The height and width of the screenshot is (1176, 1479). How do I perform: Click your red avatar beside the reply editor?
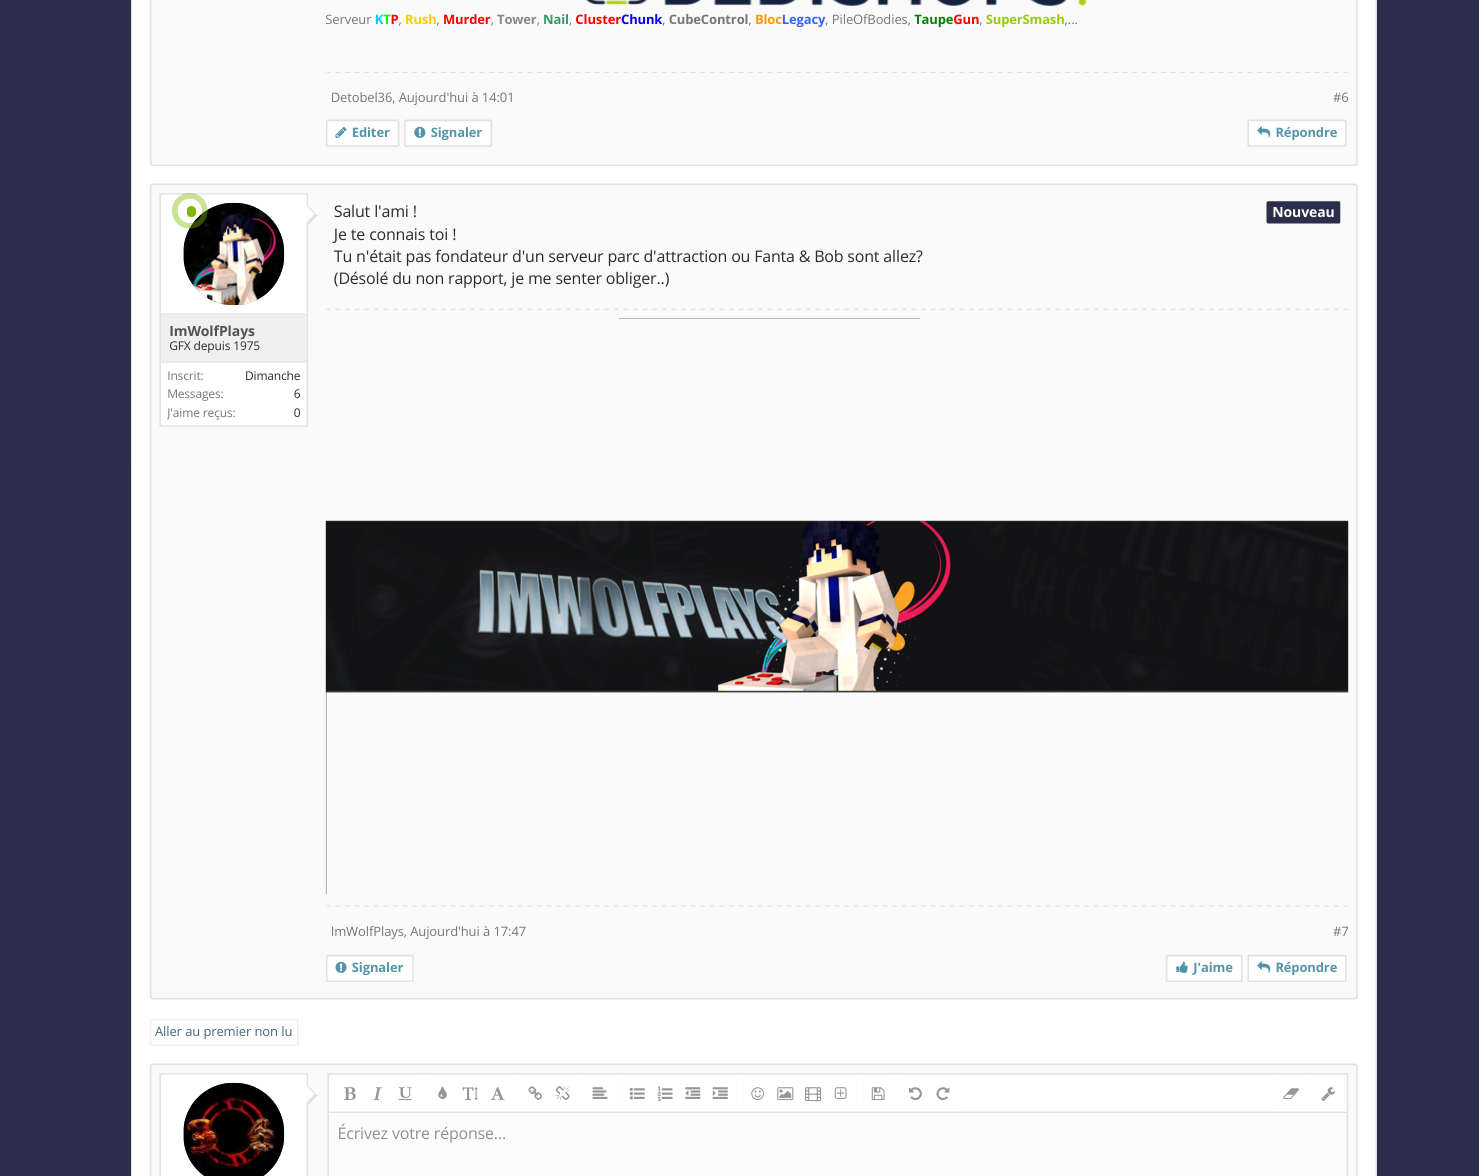click(234, 1130)
